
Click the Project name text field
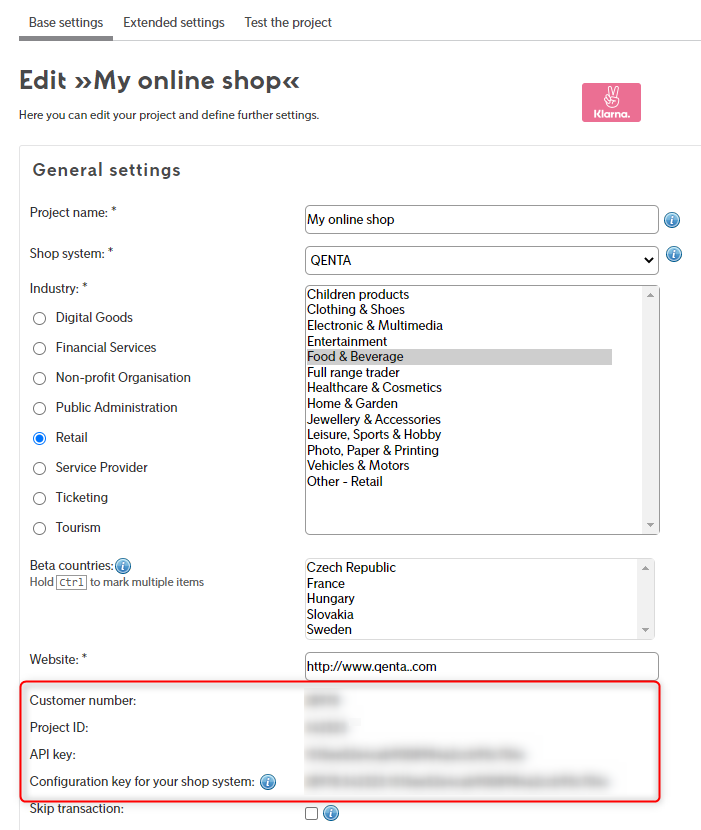[481, 220]
